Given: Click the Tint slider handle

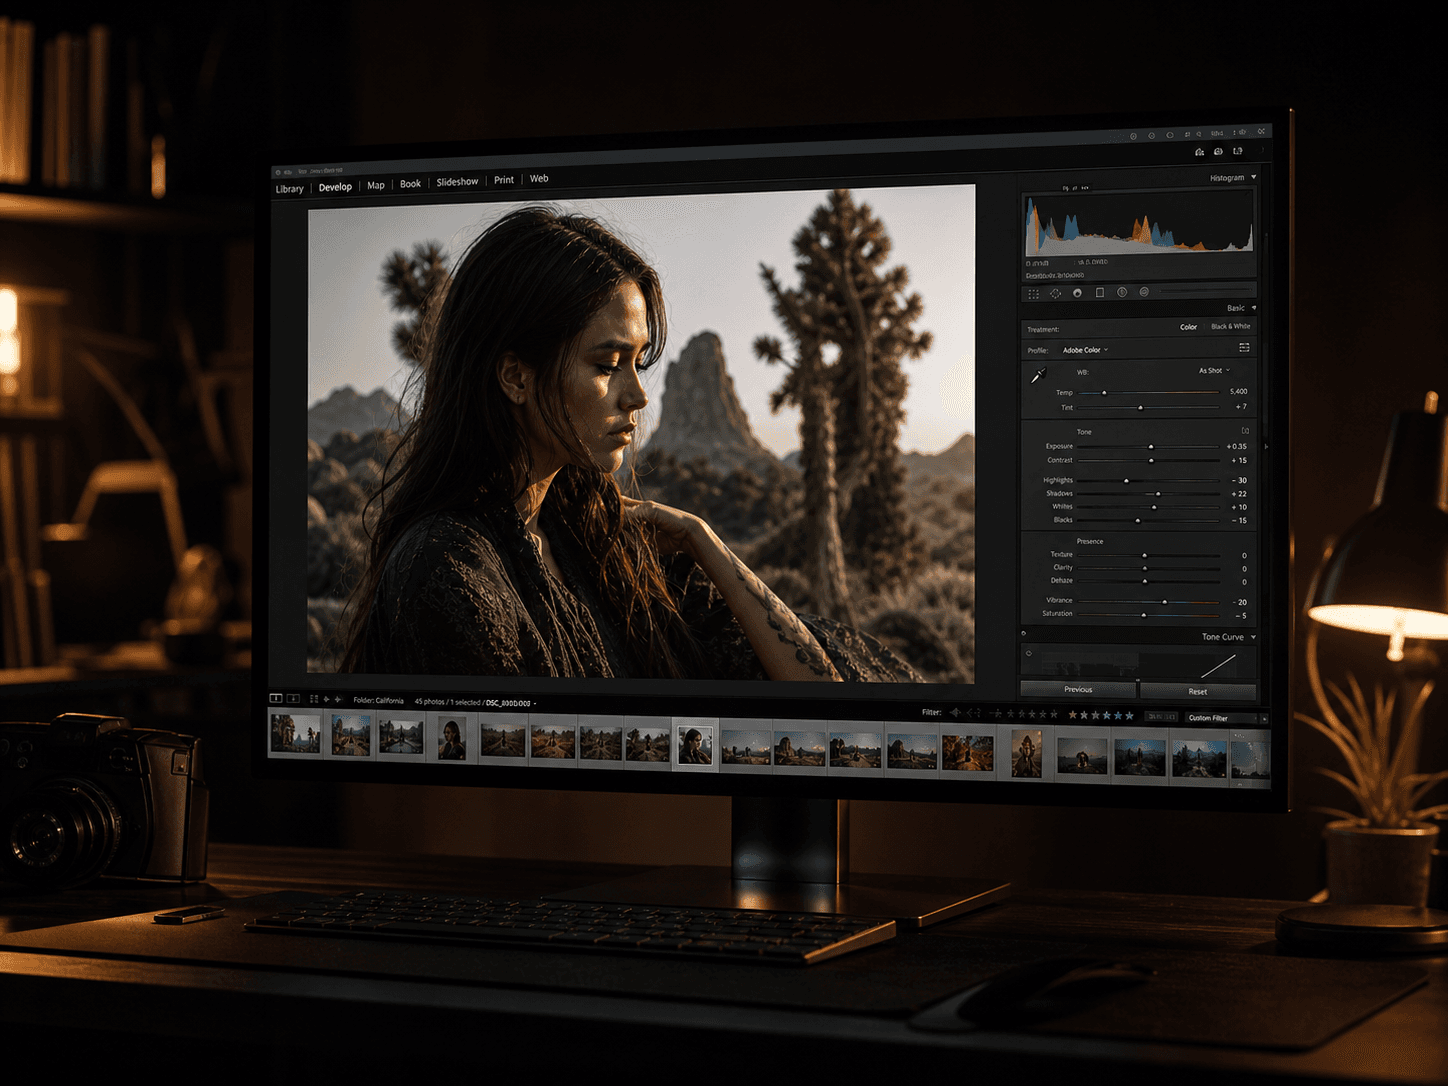Looking at the screenshot, I should 1140,408.
